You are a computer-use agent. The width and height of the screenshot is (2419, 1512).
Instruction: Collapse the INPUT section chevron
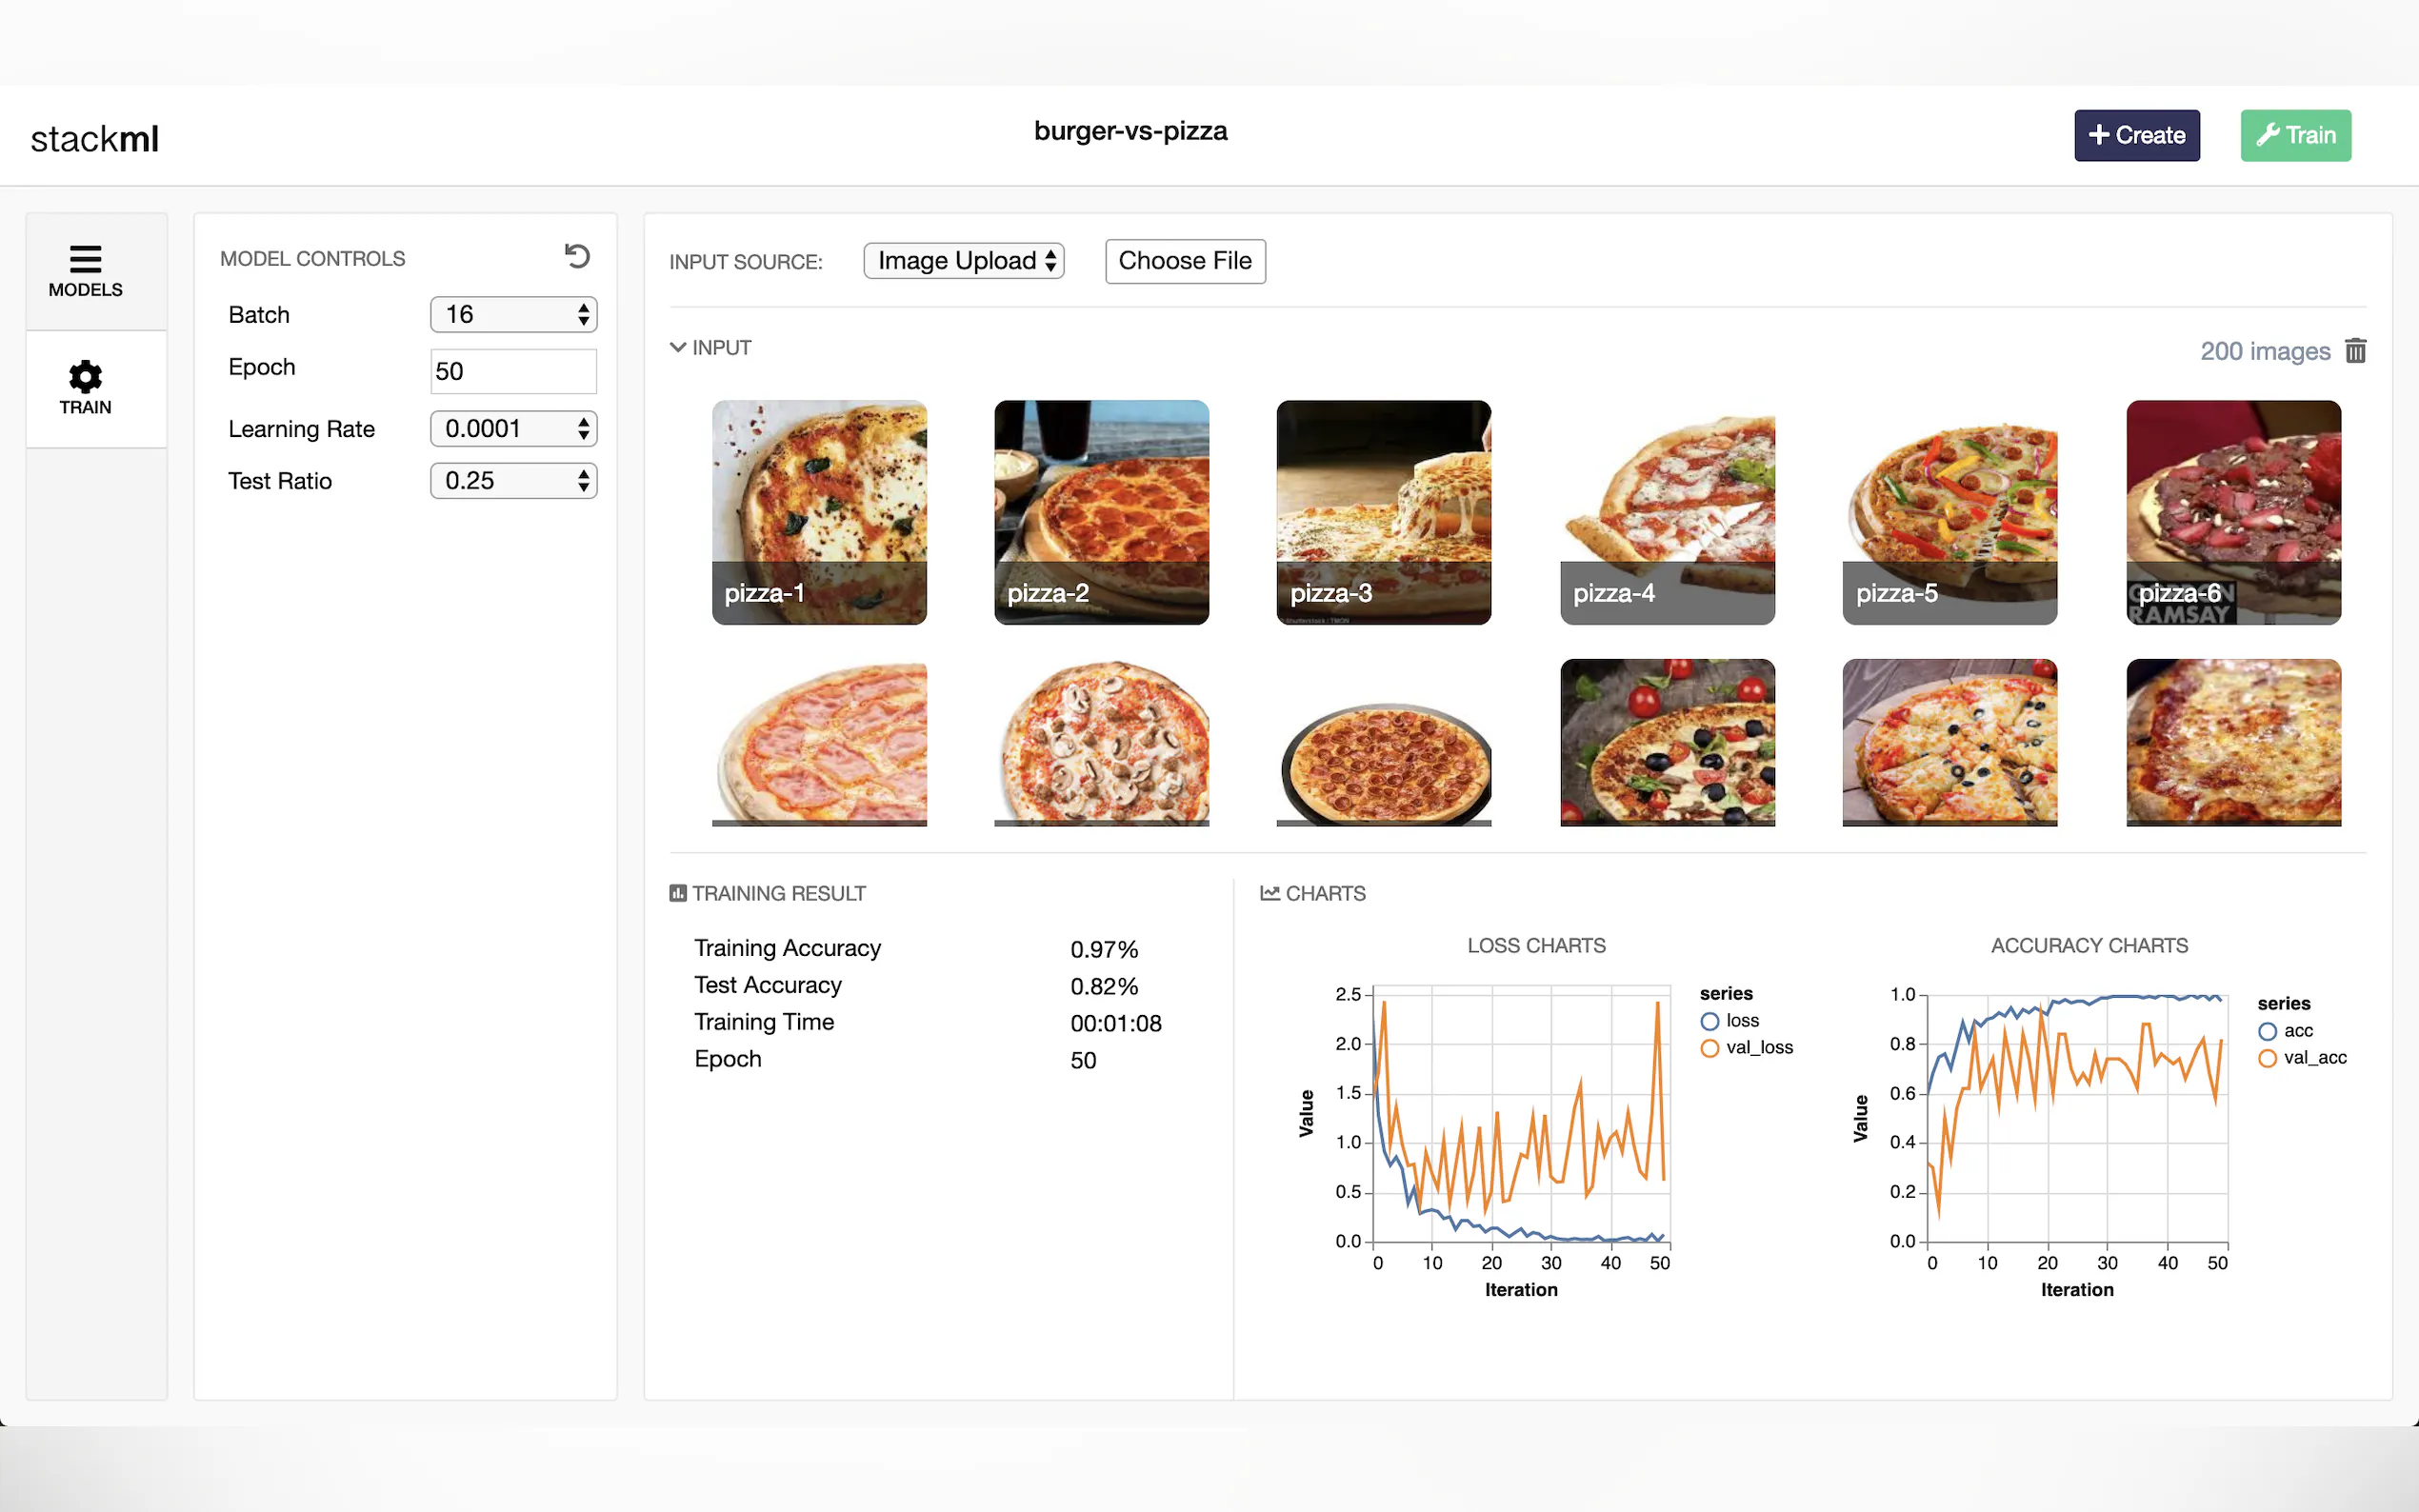click(x=678, y=347)
